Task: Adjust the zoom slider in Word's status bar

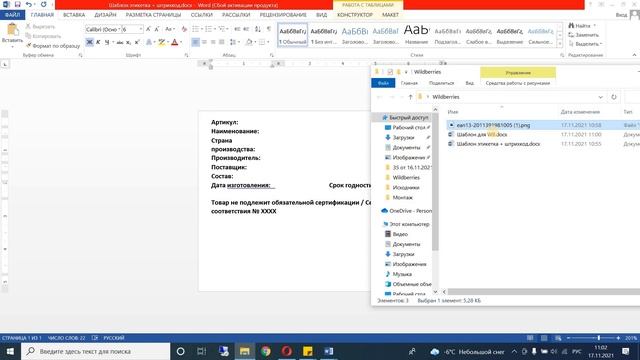Action: tap(599, 338)
